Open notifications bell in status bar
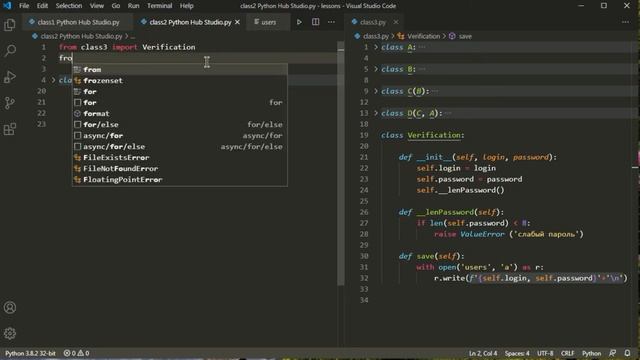The image size is (640, 360). pyautogui.click(x=627, y=353)
